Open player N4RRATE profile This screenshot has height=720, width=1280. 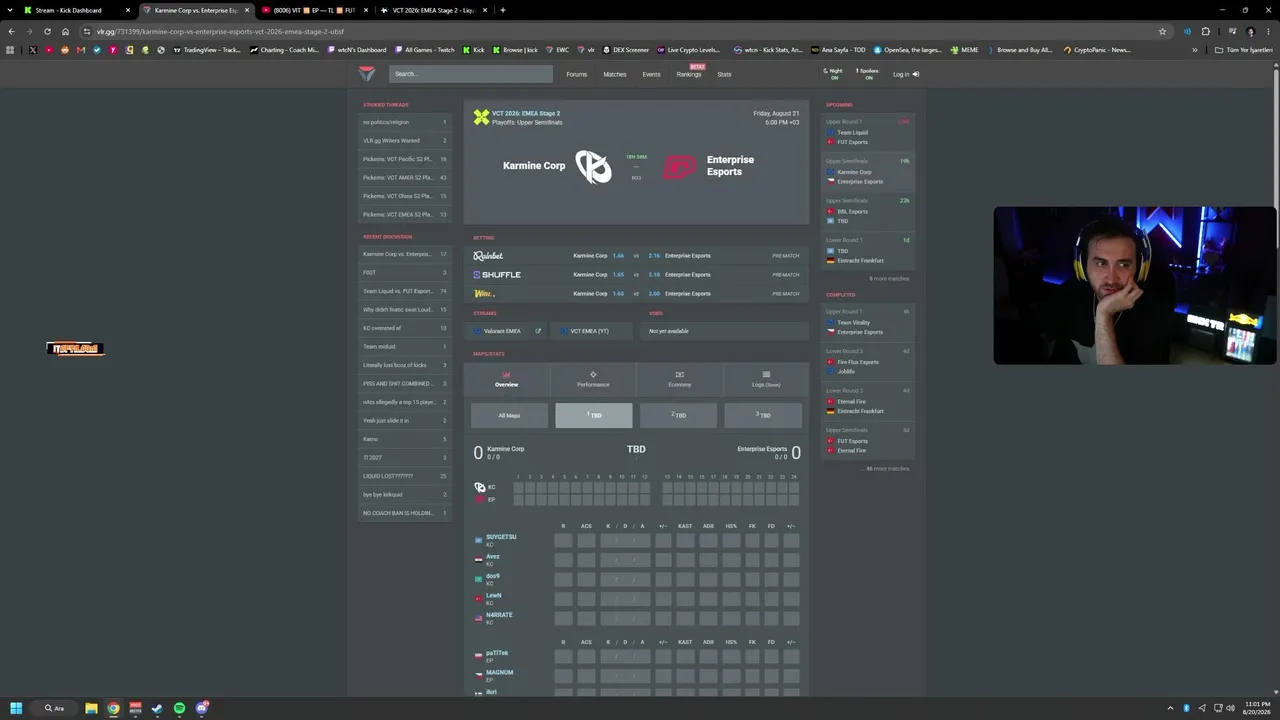[x=499, y=615]
